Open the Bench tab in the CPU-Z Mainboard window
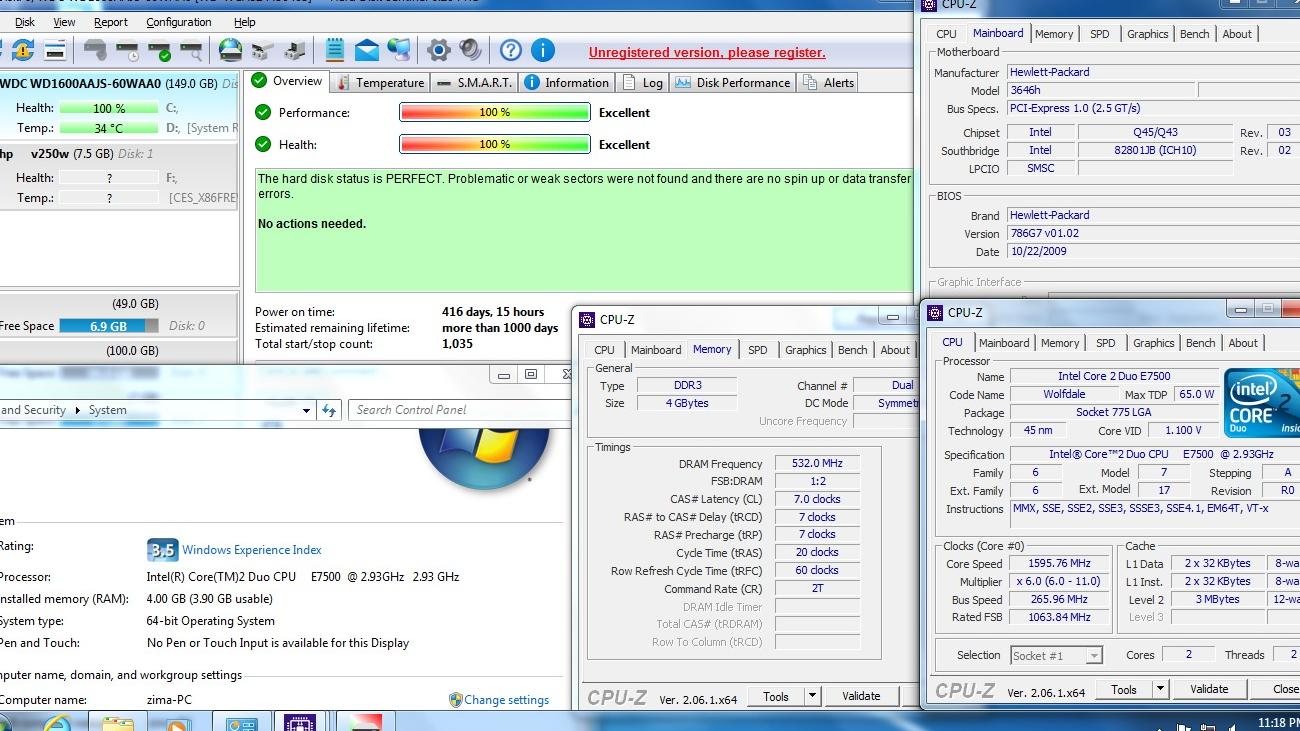 point(1195,34)
